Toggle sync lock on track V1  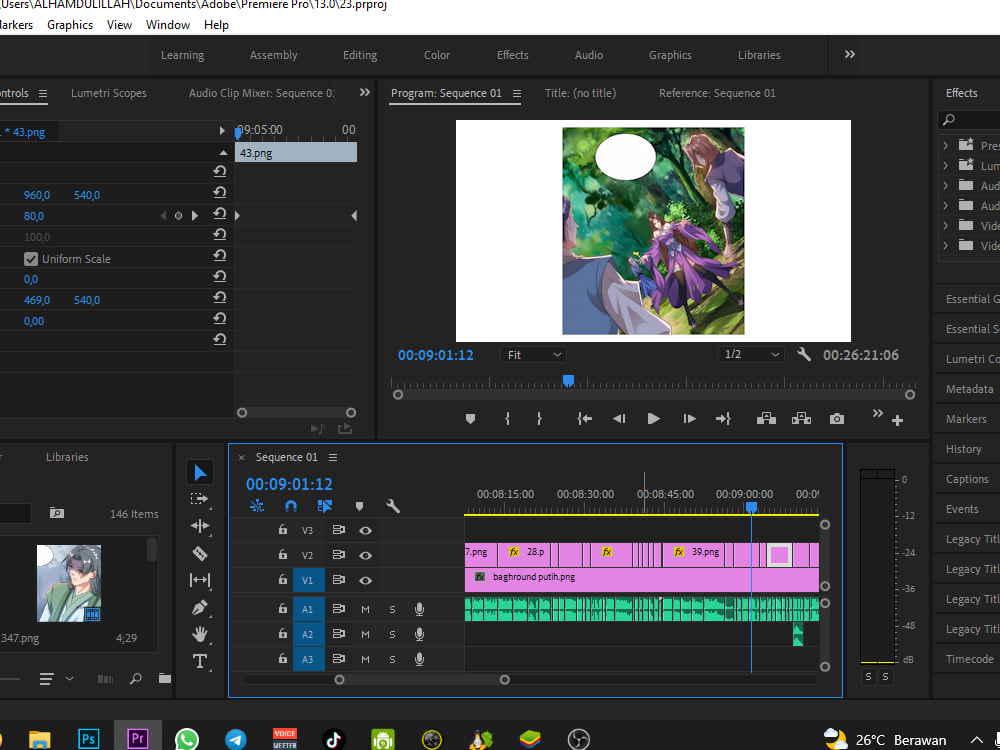tap(339, 580)
